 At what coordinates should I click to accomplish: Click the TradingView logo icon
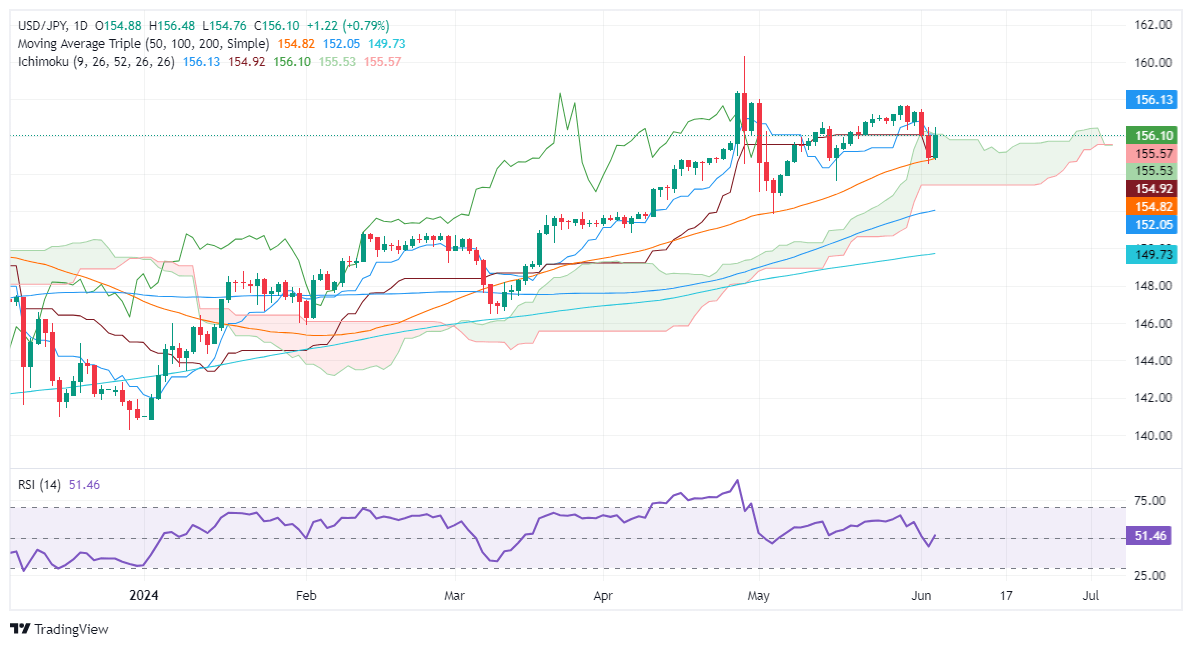(x=20, y=629)
